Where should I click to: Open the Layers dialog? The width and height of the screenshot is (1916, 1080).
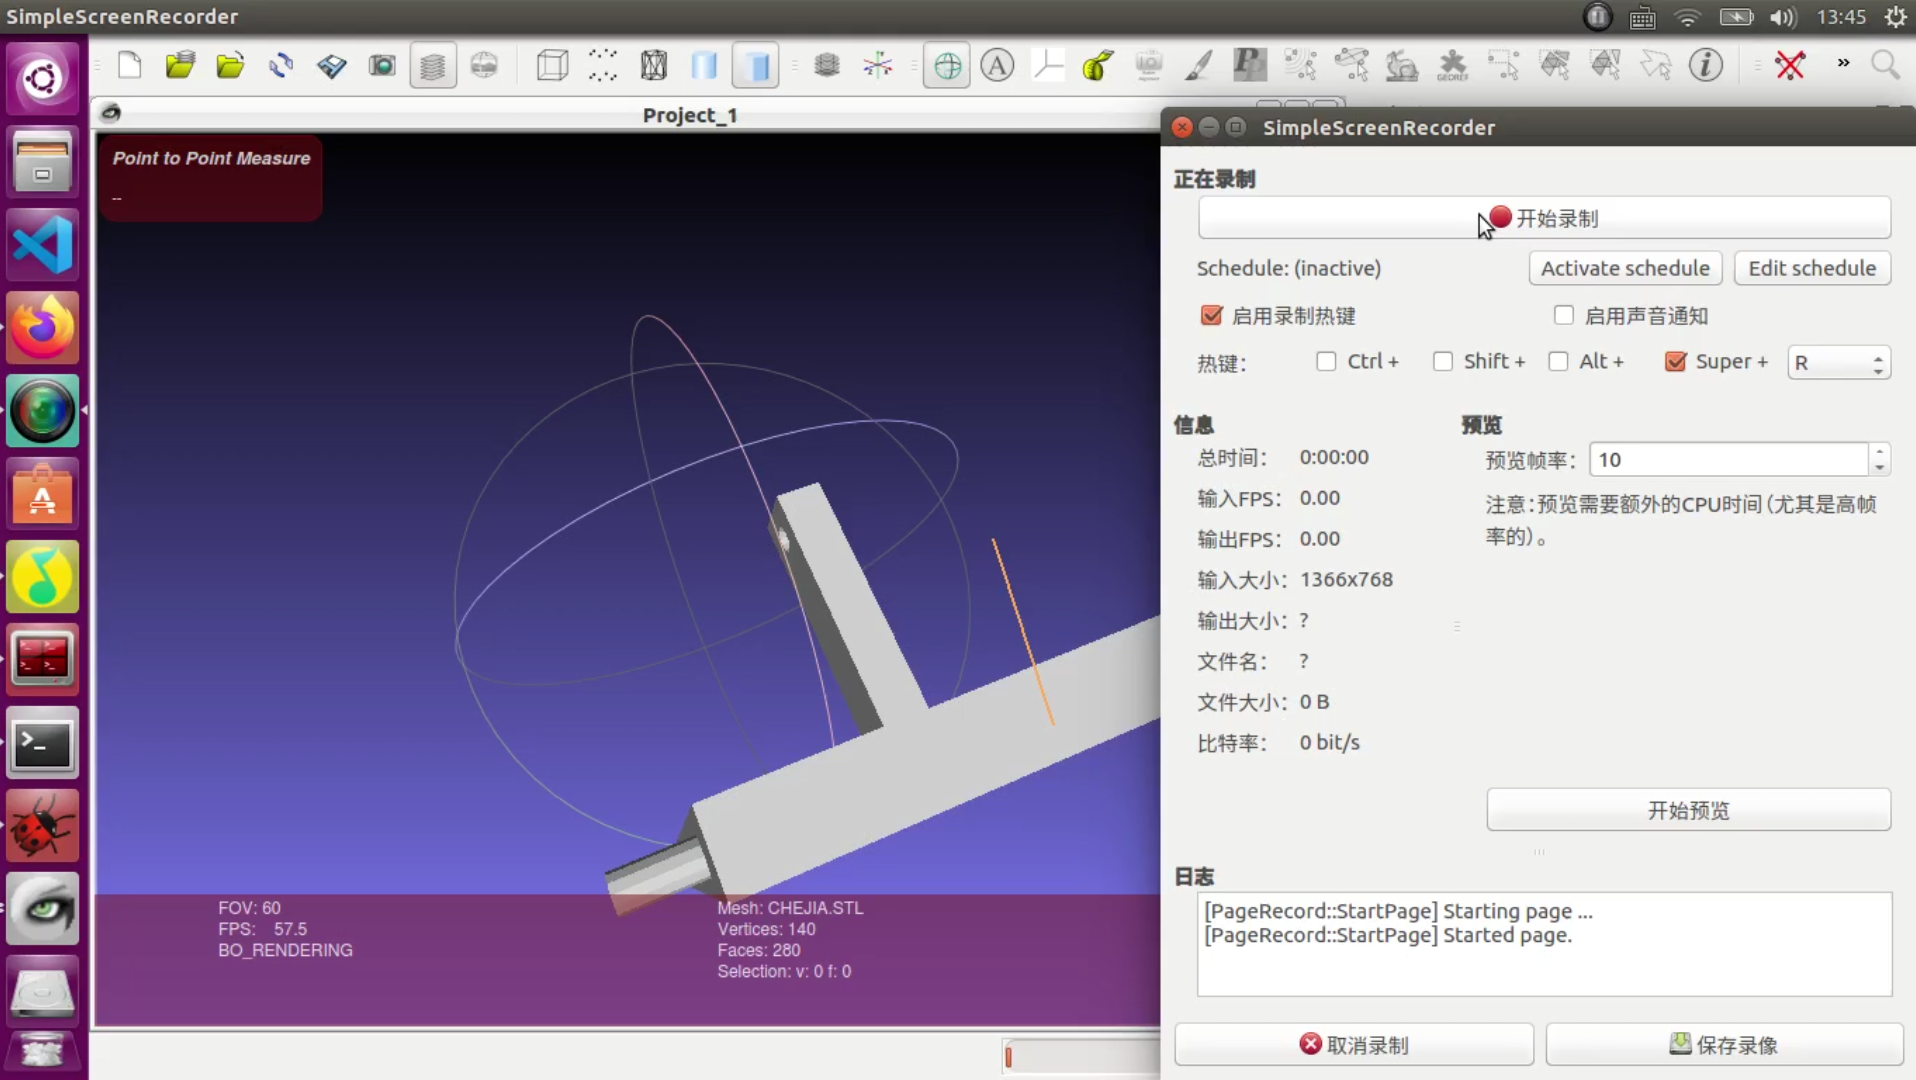pos(432,65)
